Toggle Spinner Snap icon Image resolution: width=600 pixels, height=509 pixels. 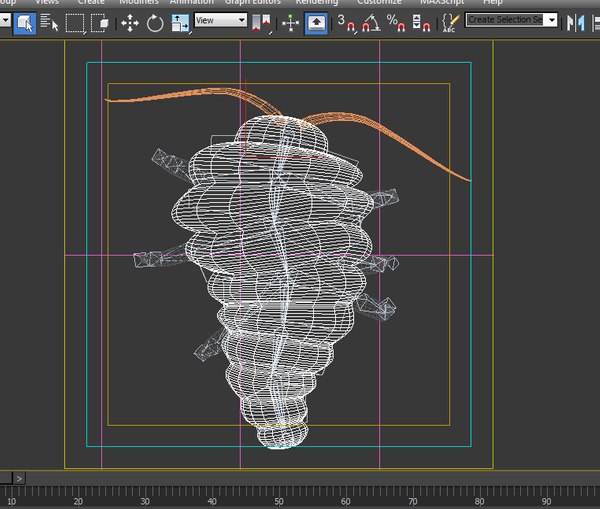421,23
